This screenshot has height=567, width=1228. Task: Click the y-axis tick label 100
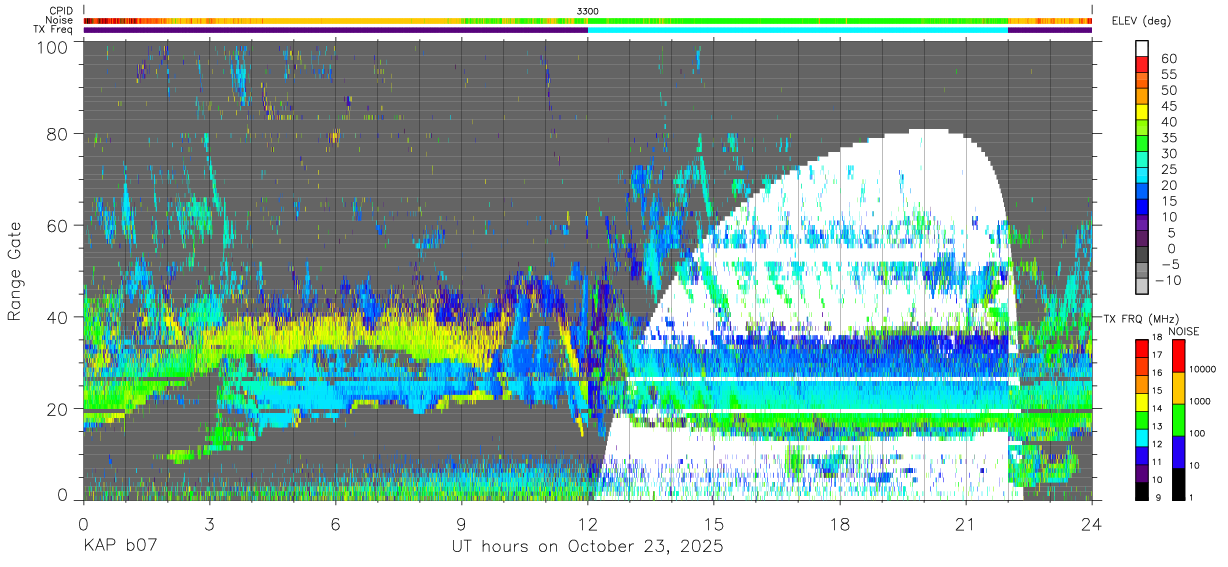(x=53, y=46)
